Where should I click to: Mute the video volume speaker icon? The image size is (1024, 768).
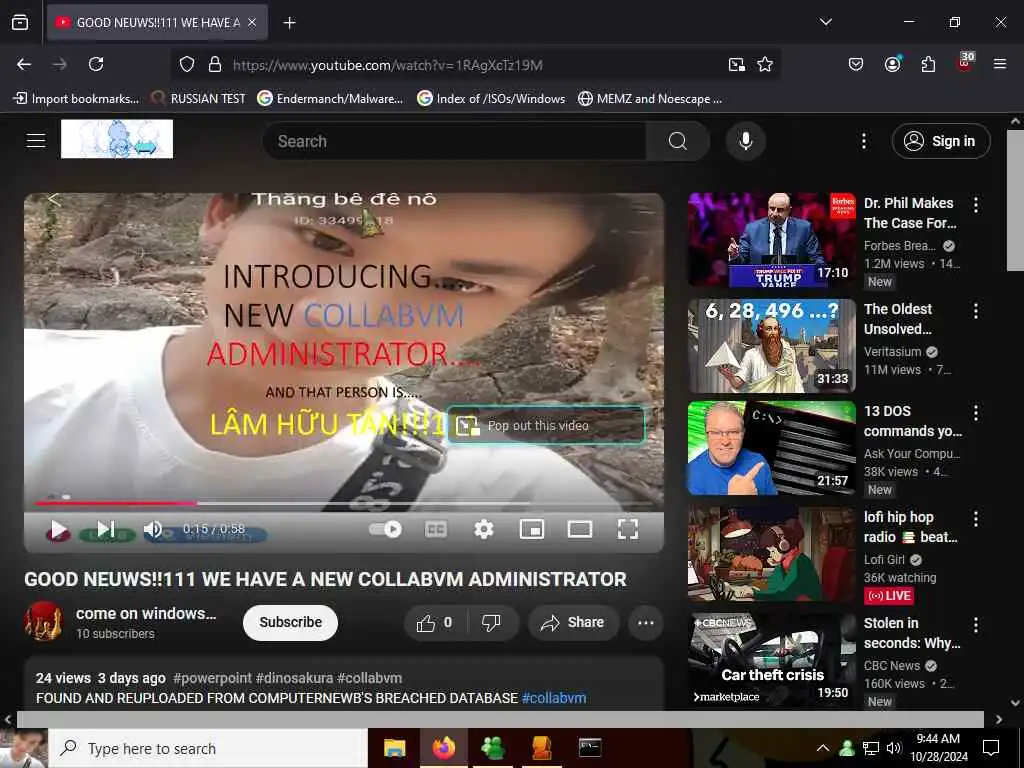(x=152, y=529)
